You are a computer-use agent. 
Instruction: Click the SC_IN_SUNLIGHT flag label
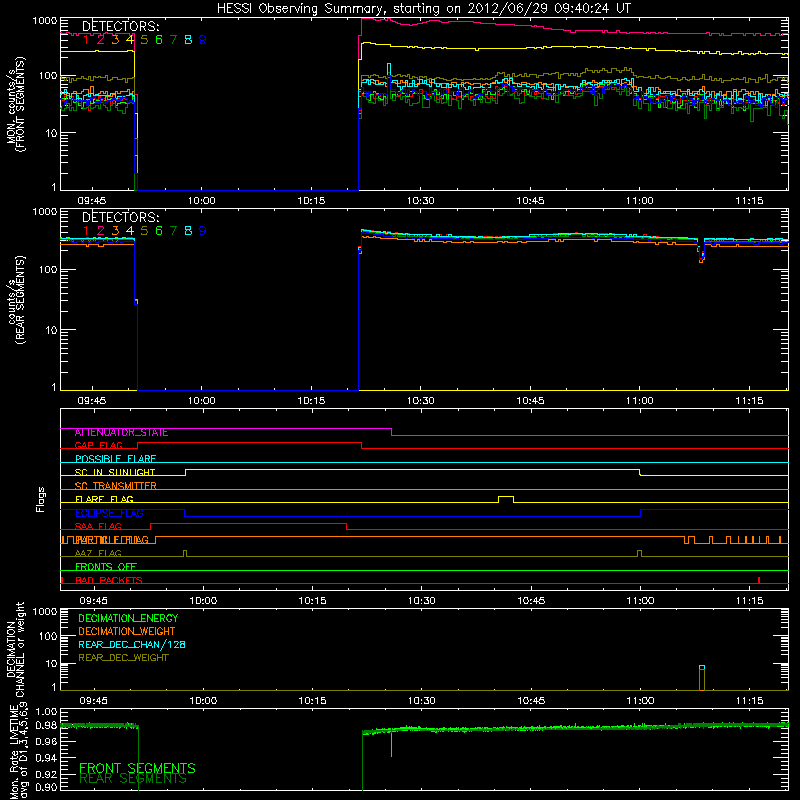[x=115, y=472]
